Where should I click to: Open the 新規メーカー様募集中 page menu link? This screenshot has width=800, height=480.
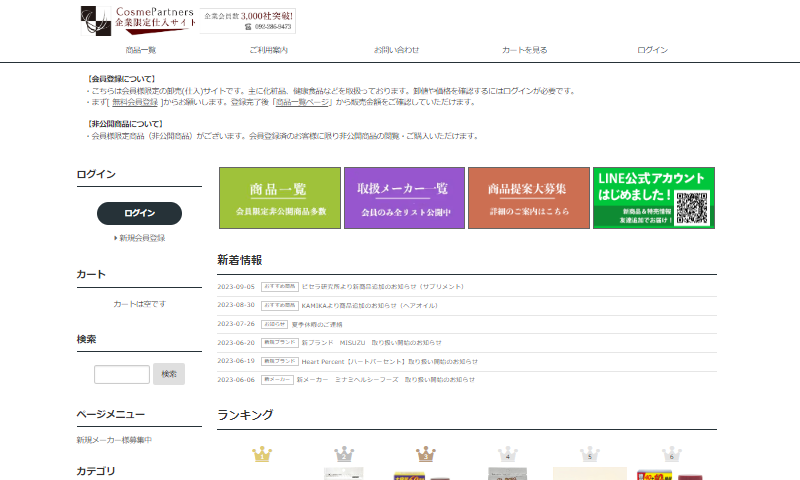click(x=114, y=440)
